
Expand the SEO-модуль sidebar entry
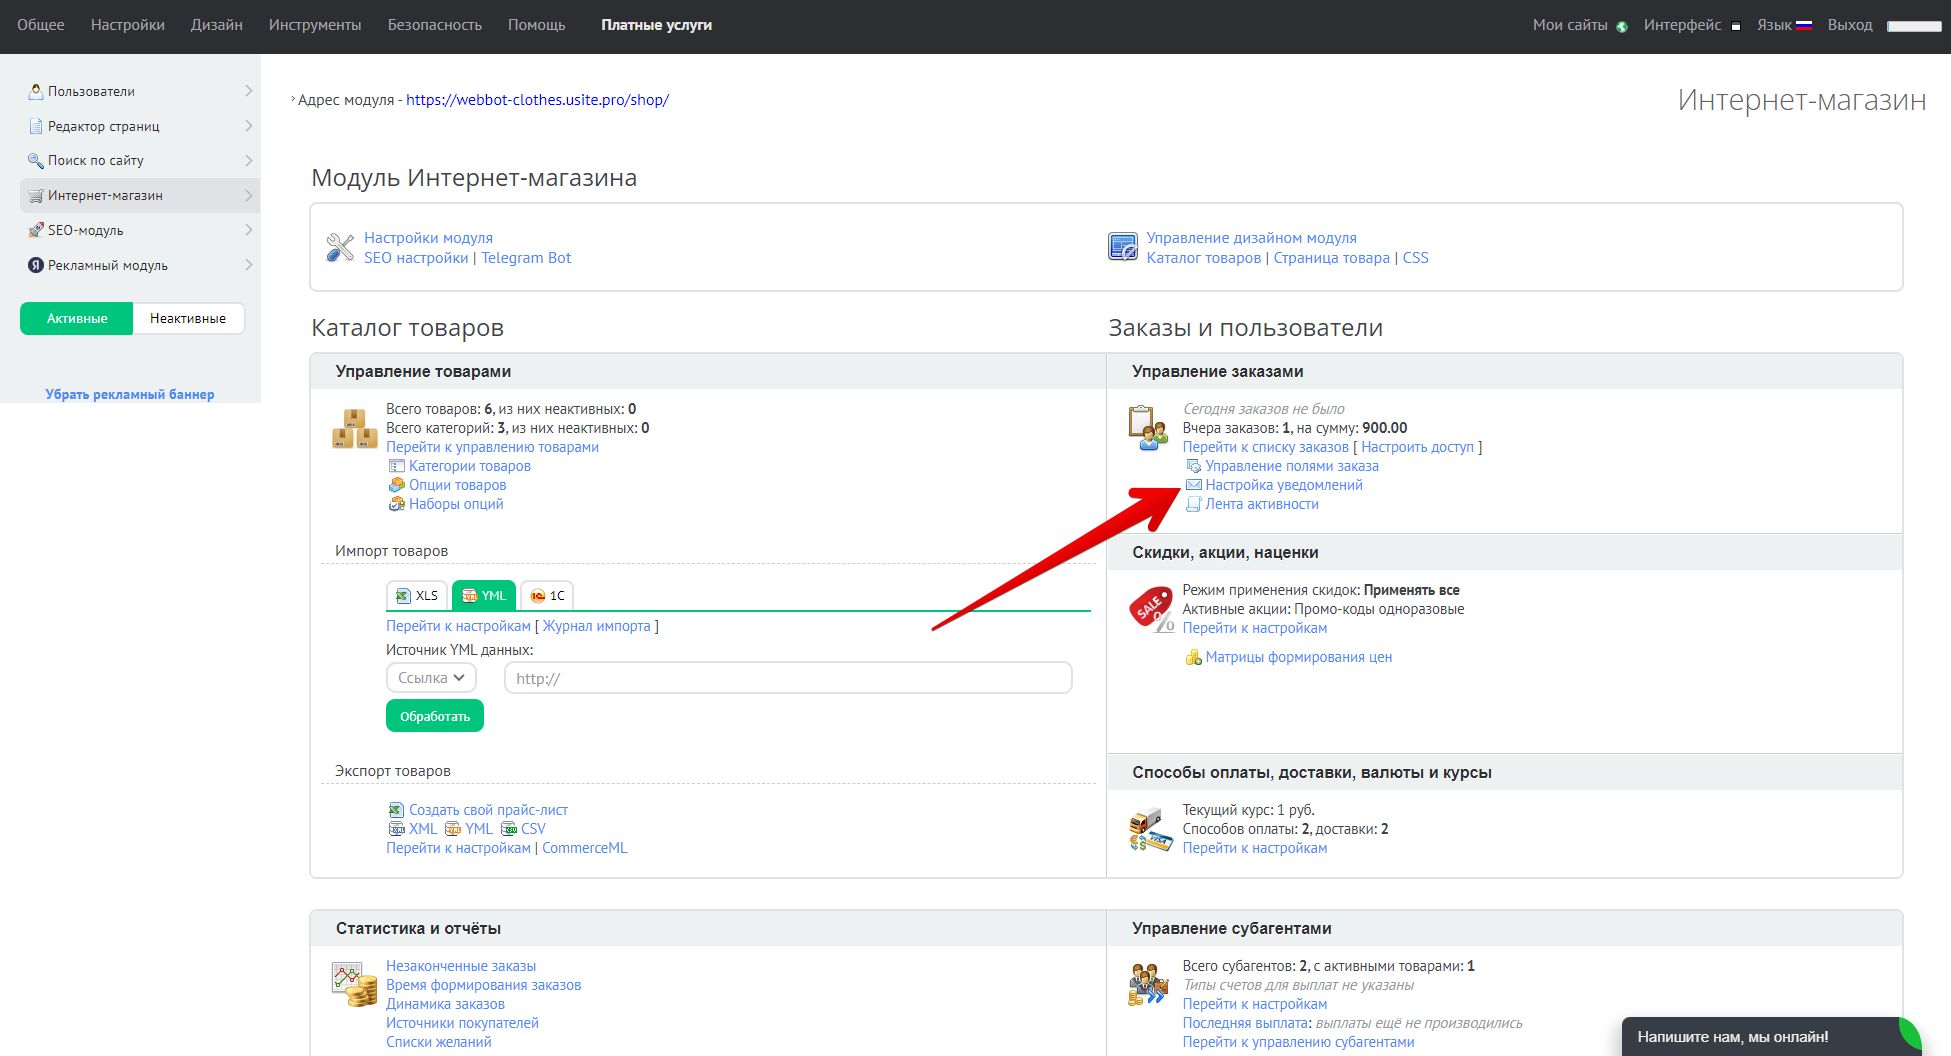[x=140, y=230]
